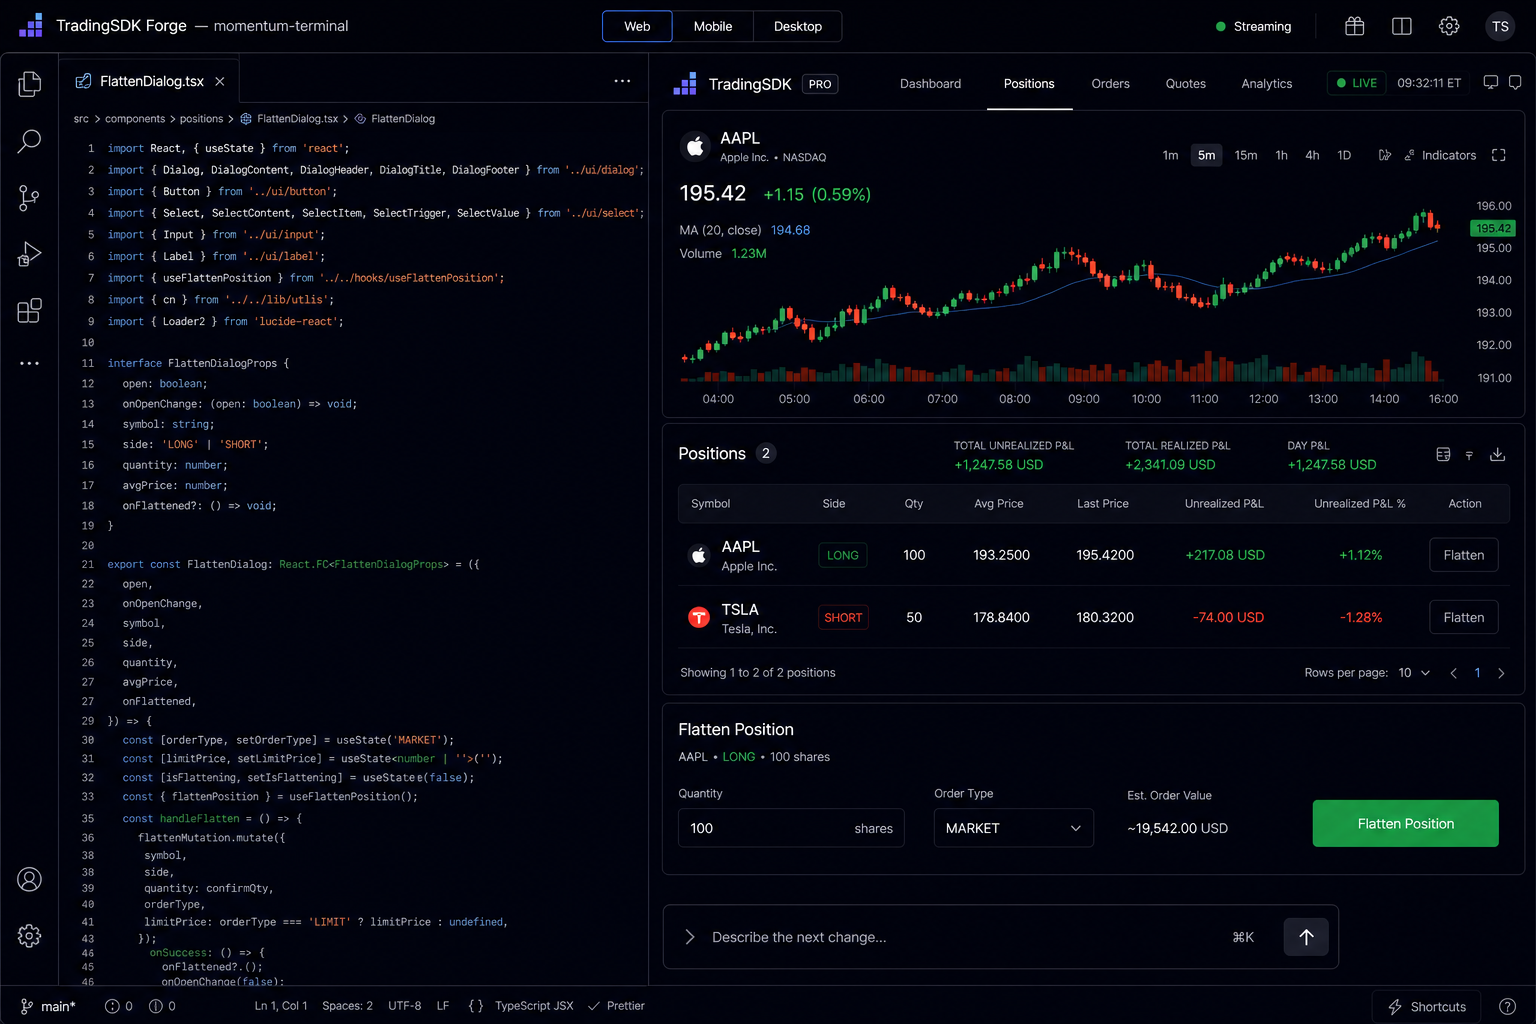
Task: Download positions with export icon
Action: click(1497, 454)
